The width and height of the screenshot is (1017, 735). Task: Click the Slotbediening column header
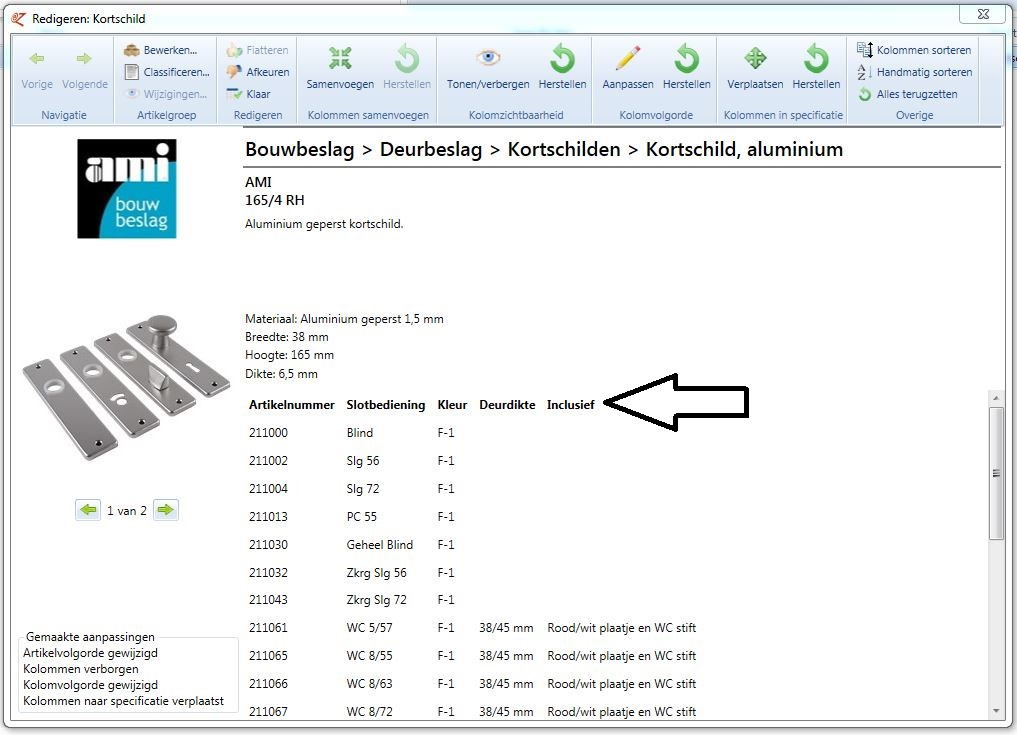coord(386,405)
